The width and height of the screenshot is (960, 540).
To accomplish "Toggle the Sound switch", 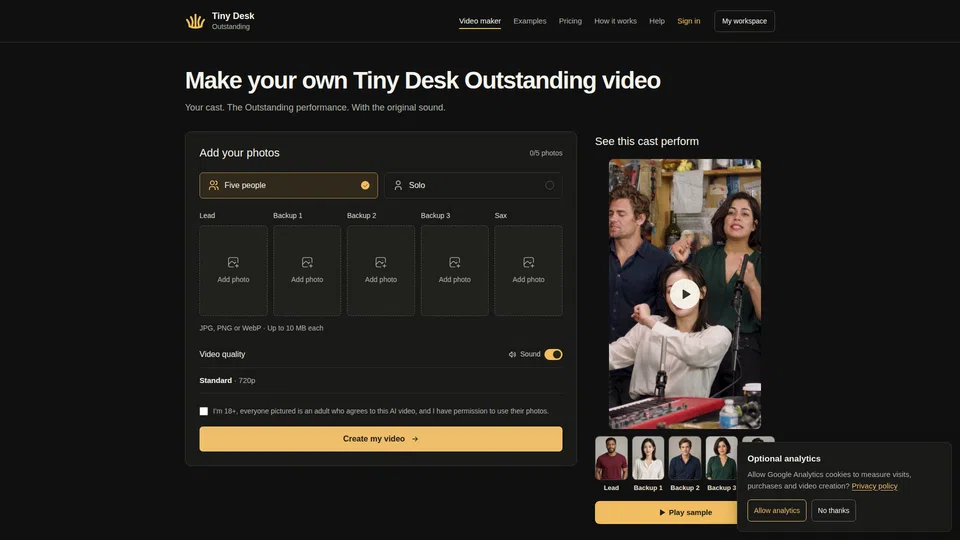I will pos(553,354).
